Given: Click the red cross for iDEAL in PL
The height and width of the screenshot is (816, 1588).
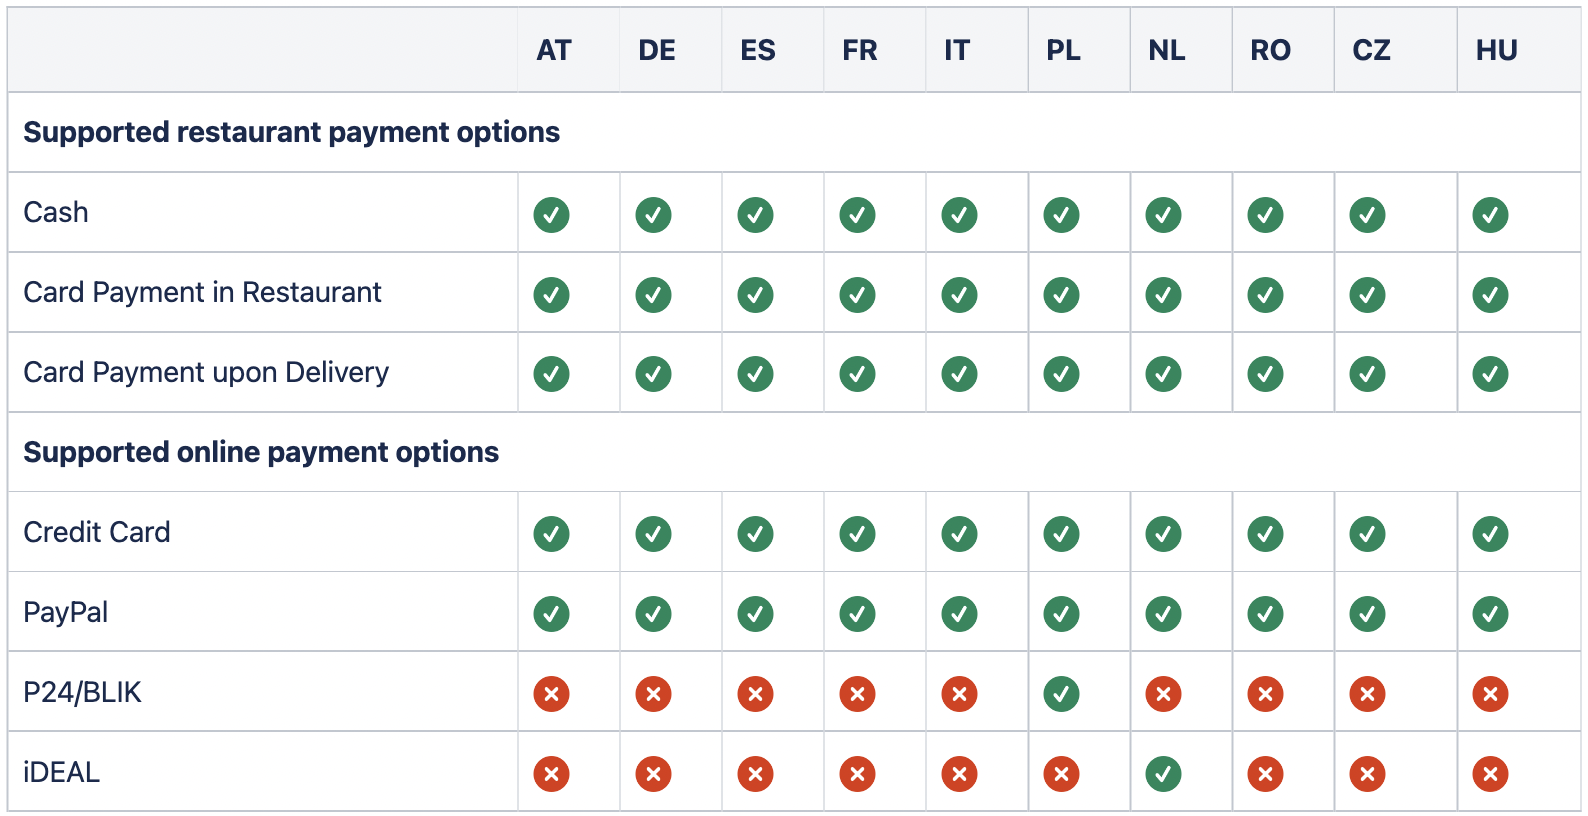Looking at the screenshot, I should coord(1061,774).
